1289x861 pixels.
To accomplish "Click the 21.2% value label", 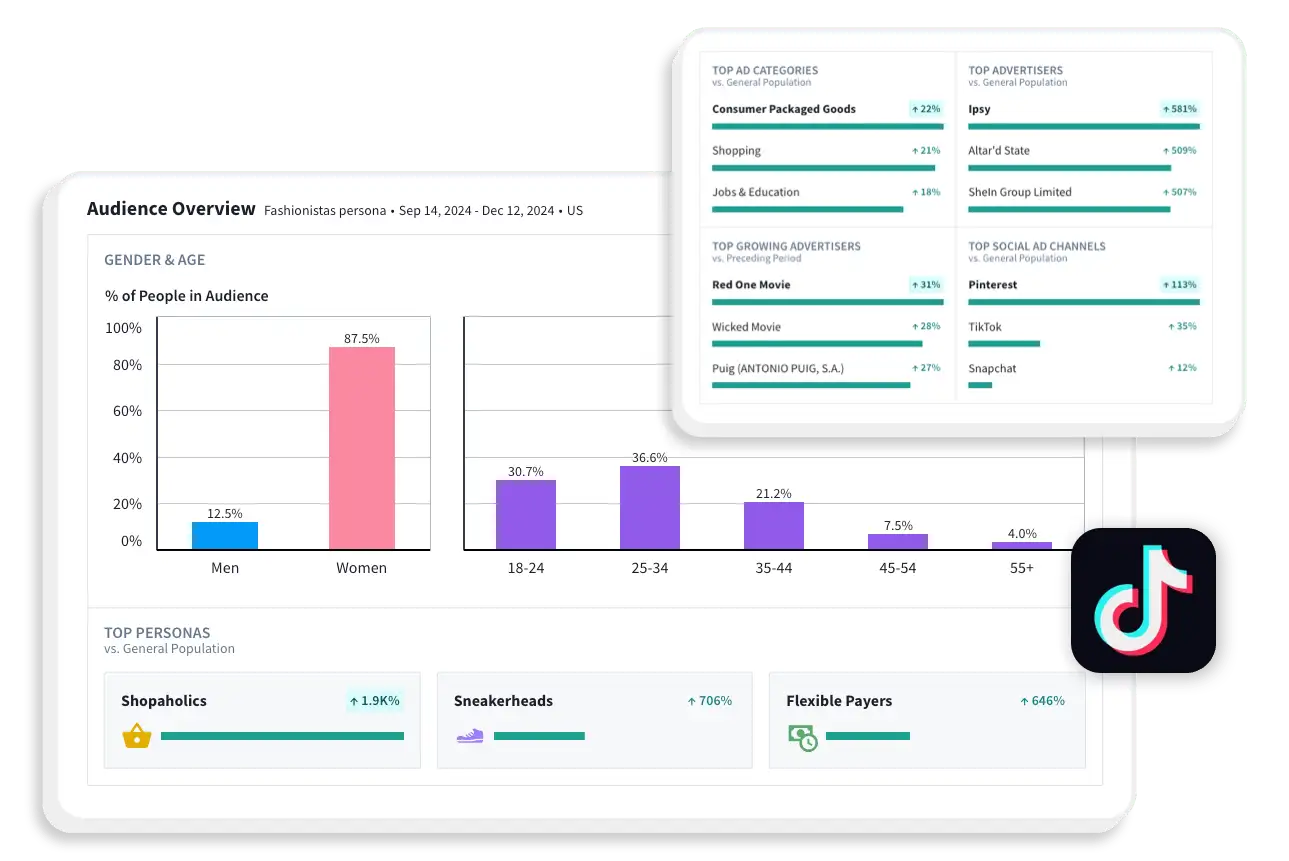I will (x=774, y=494).
